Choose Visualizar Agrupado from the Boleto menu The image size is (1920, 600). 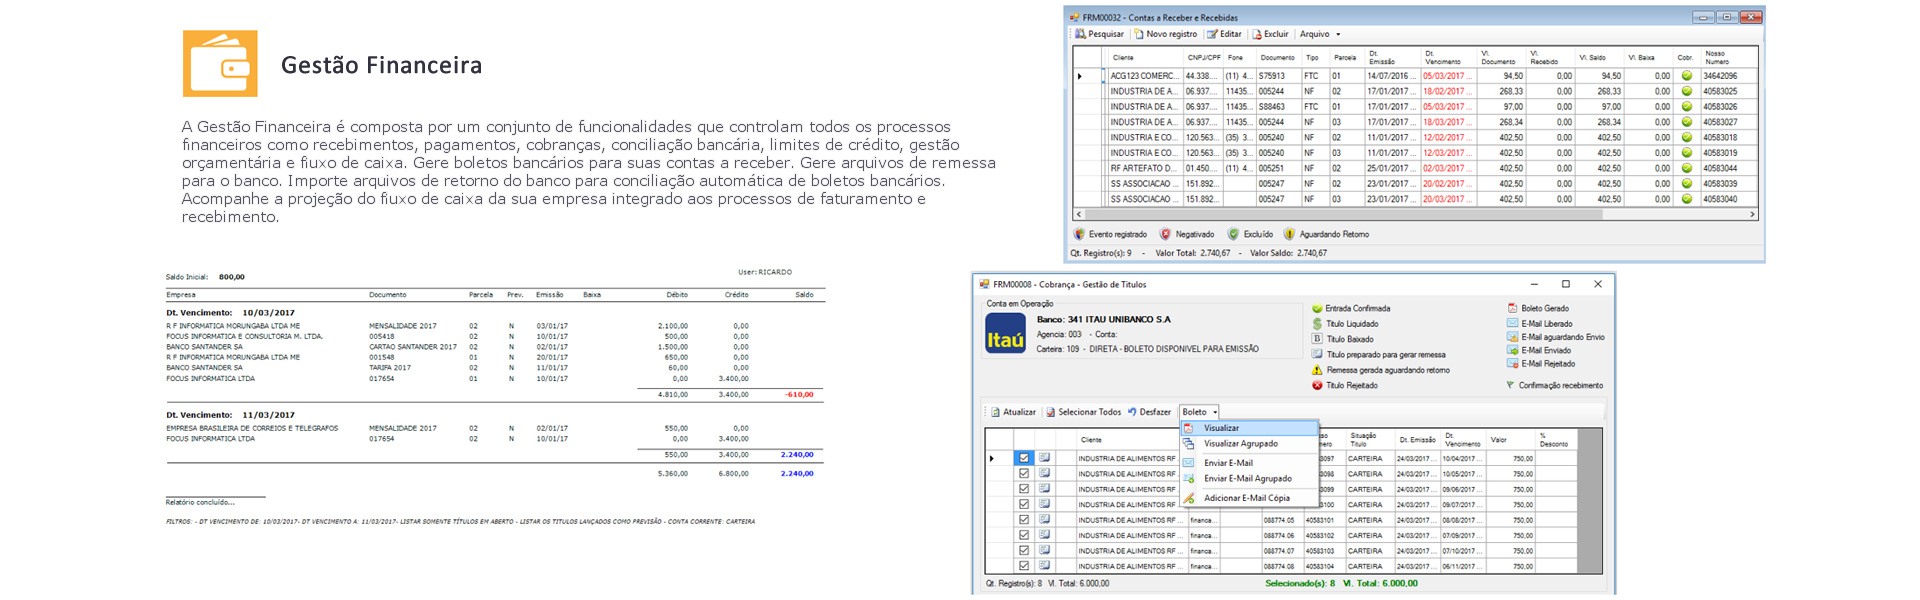1250,443
